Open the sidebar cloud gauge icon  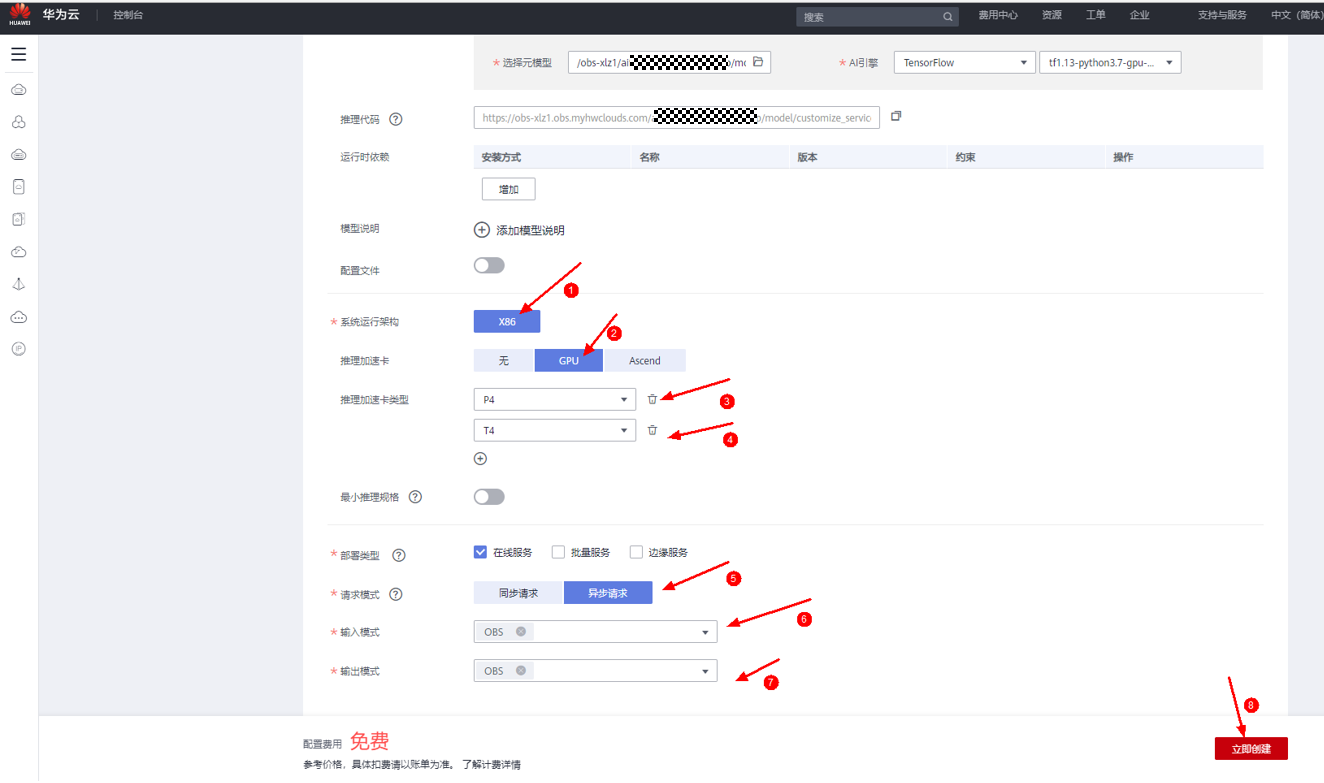pos(18,252)
